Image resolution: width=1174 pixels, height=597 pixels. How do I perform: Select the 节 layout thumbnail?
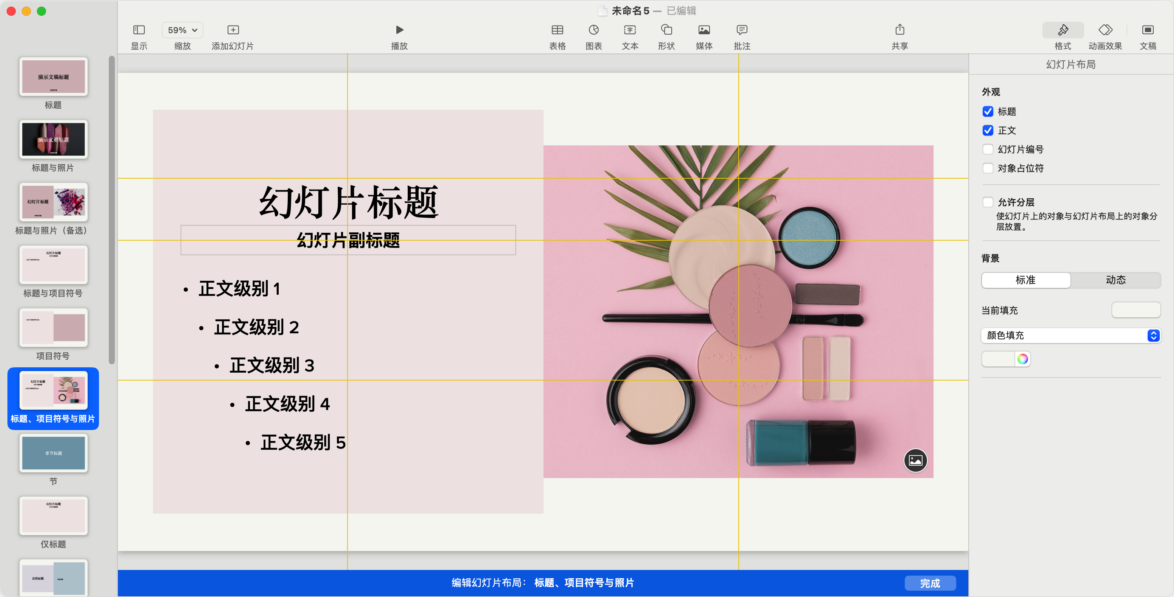[x=53, y=453]
